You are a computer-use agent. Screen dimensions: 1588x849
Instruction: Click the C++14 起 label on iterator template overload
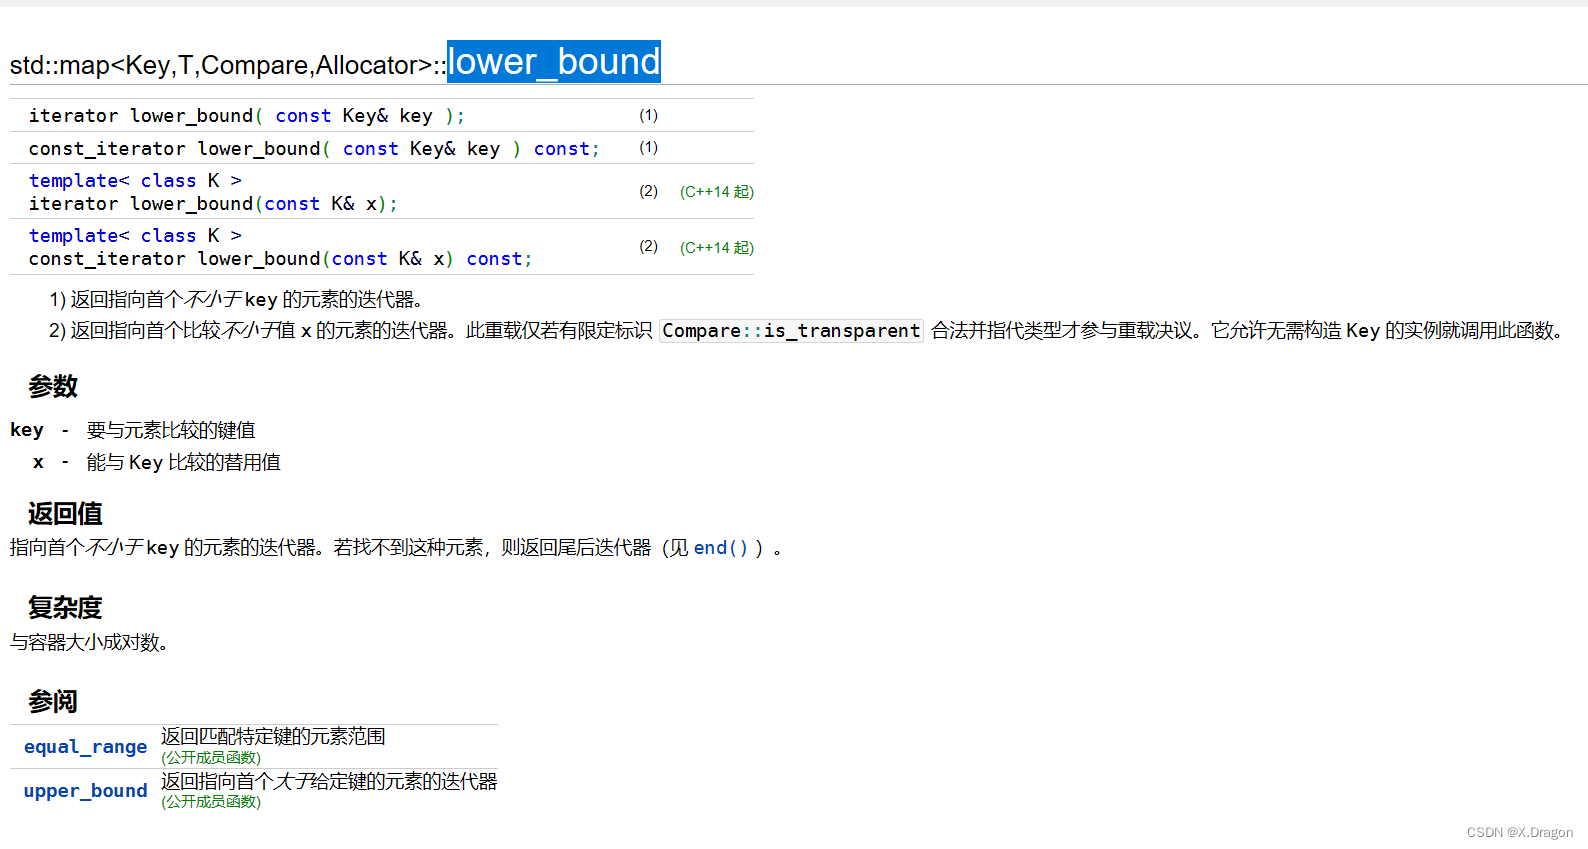[x=717, y=192]
